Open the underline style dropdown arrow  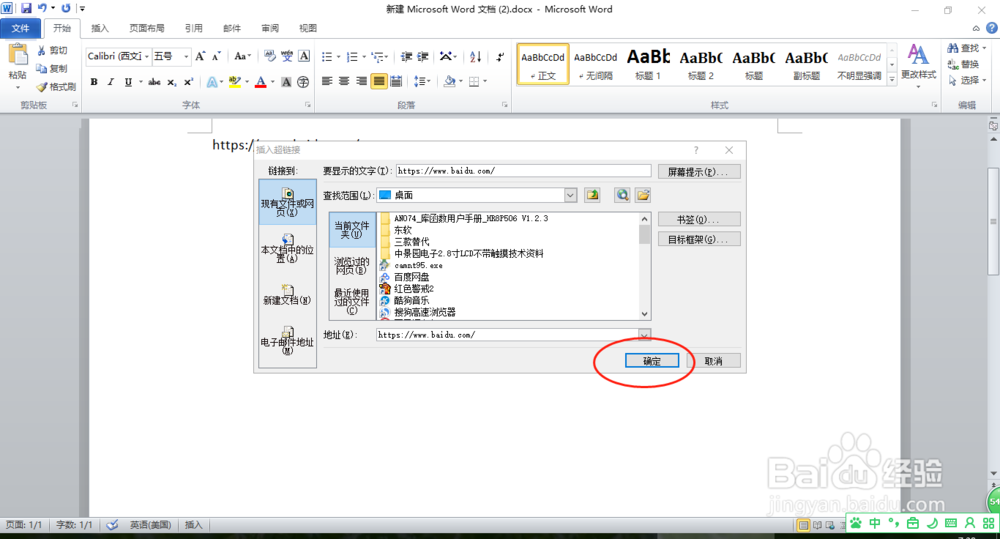pos(140,82)
